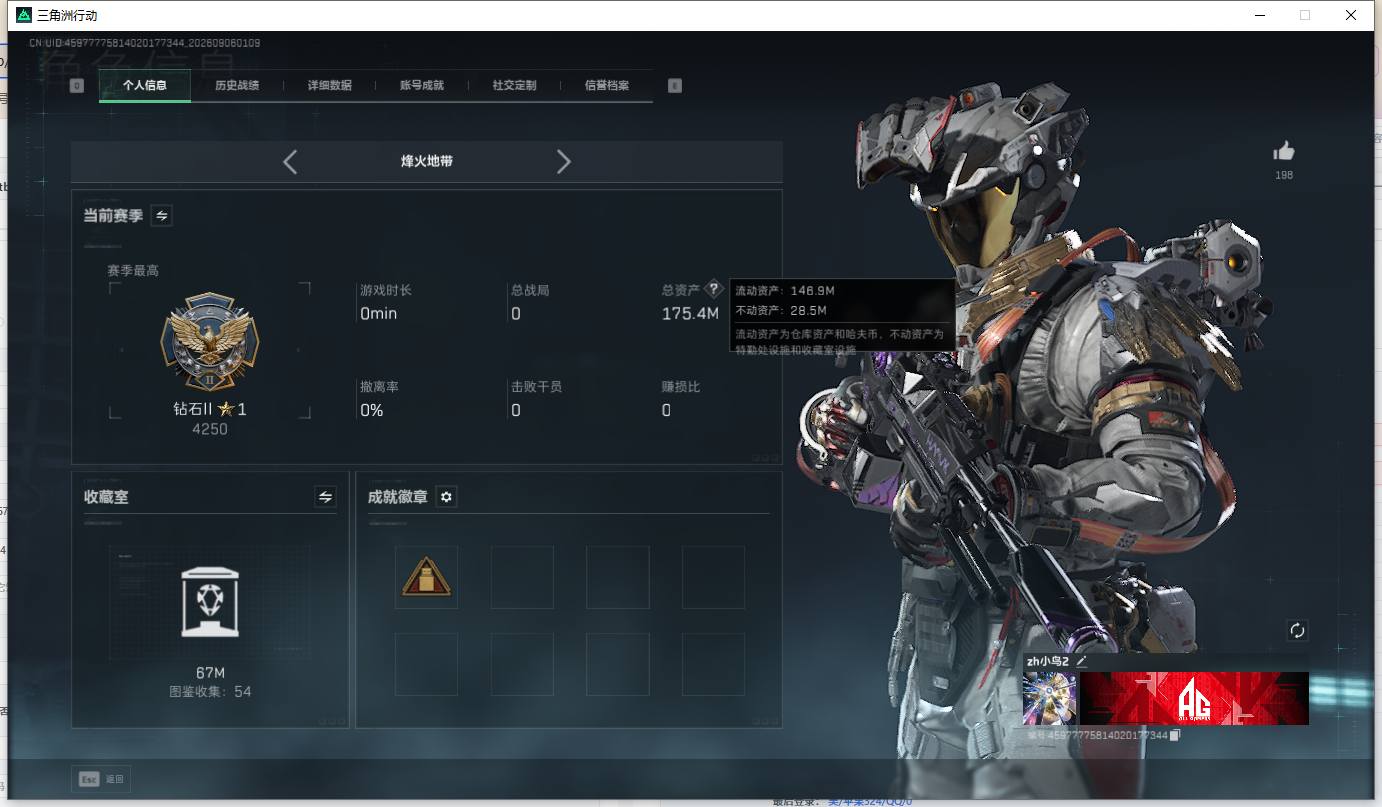Click the 烽火地带 mode title

427,161
